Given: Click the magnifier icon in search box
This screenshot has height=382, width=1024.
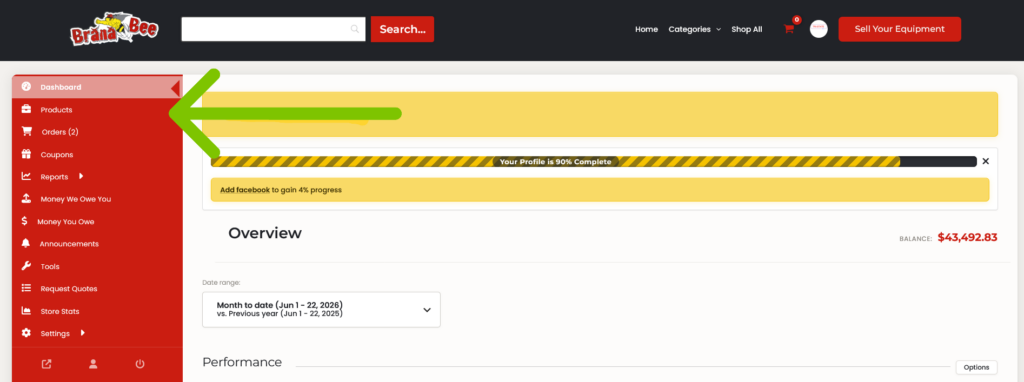Looking at the screenshot, I should [x=355, y=29].
